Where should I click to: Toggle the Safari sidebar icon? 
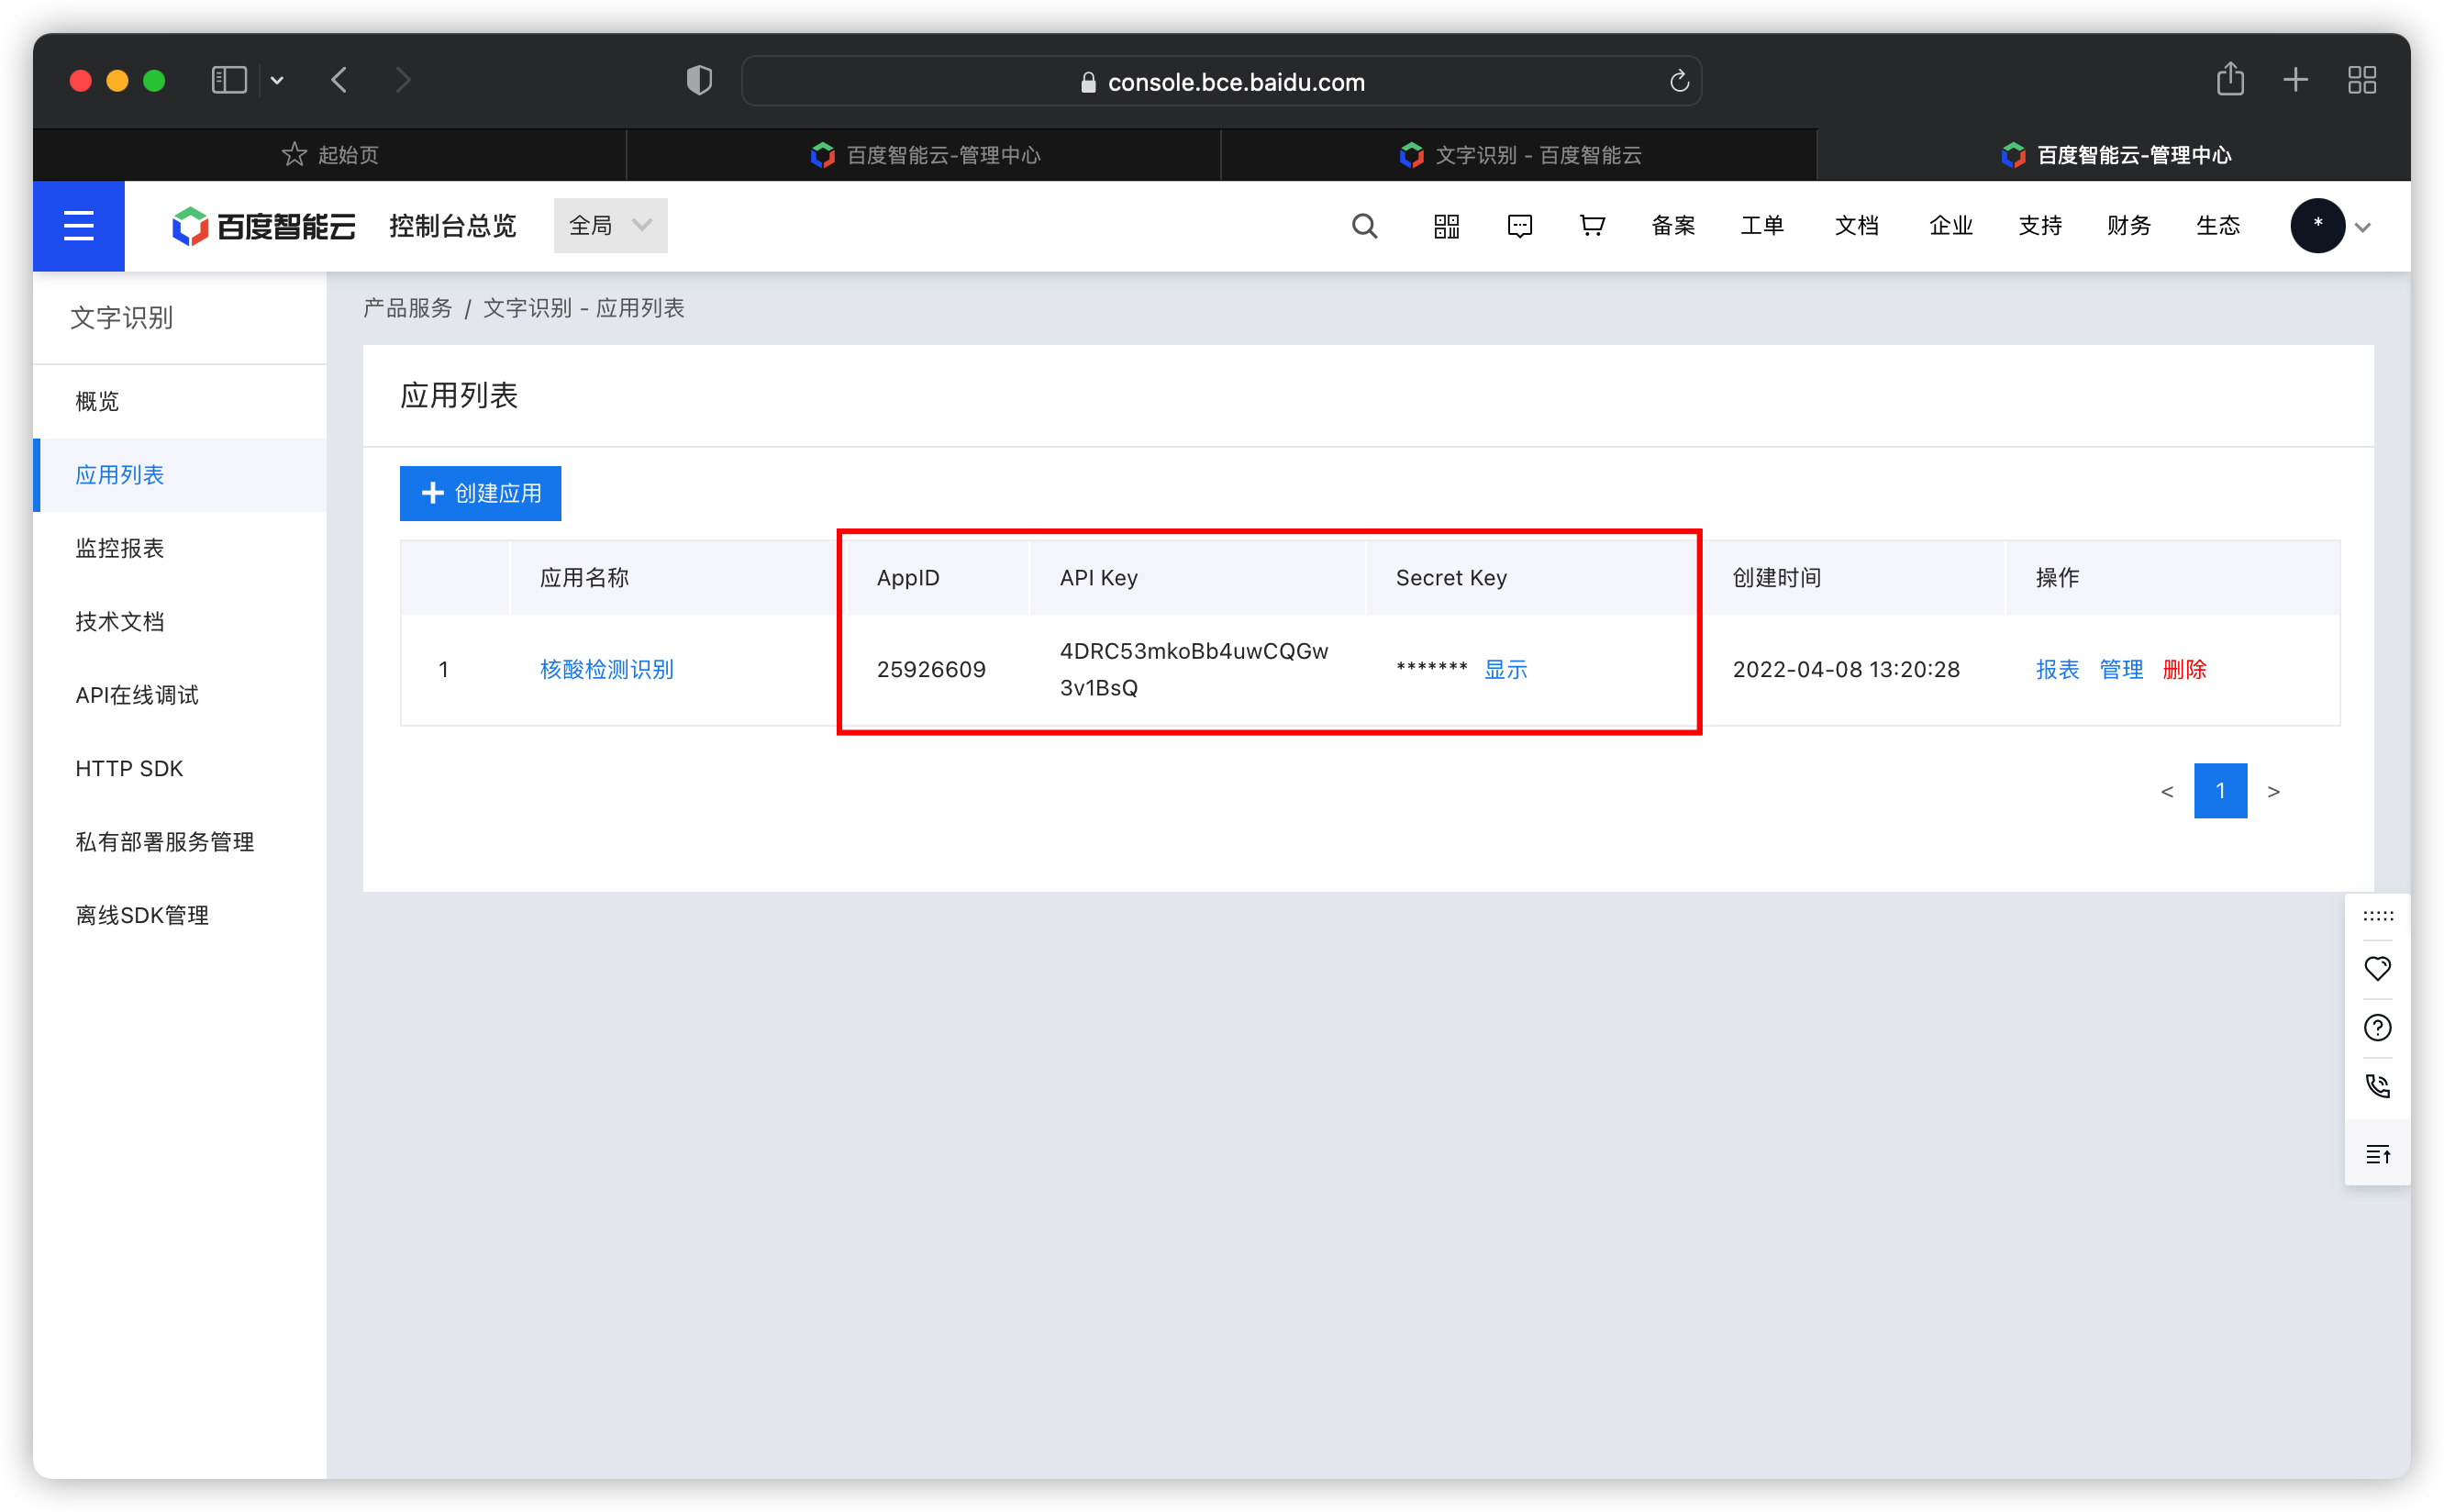229,80
